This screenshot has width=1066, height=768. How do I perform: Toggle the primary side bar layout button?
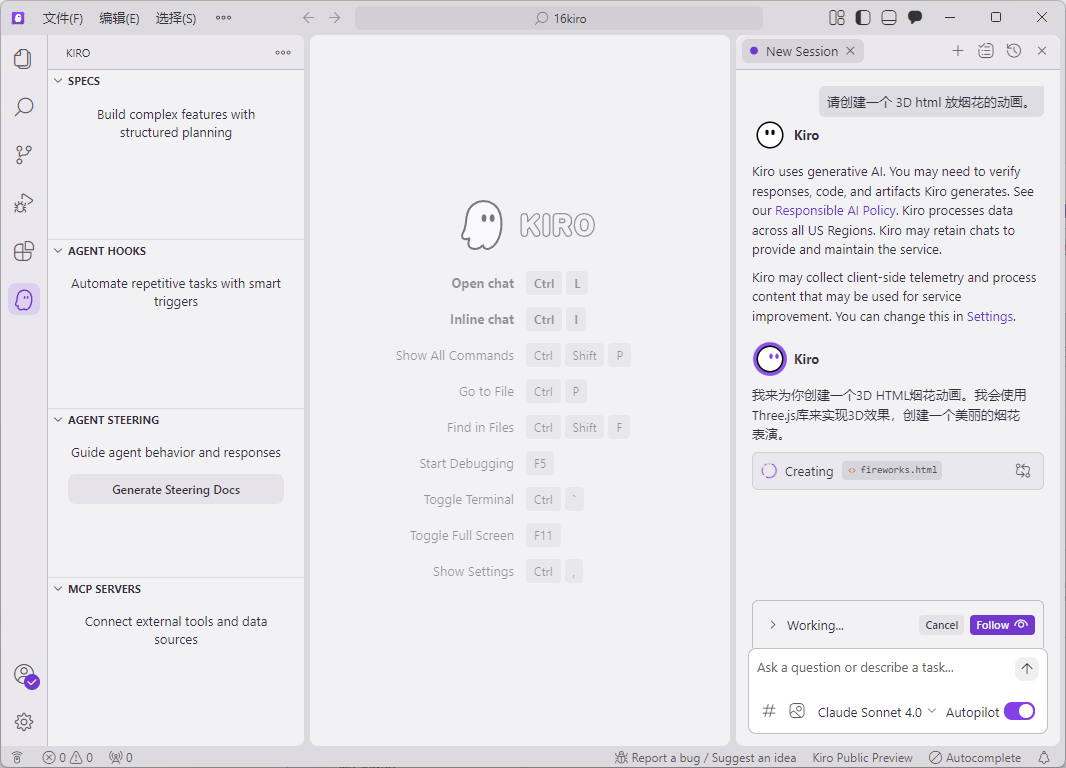(x=863, y=18)
